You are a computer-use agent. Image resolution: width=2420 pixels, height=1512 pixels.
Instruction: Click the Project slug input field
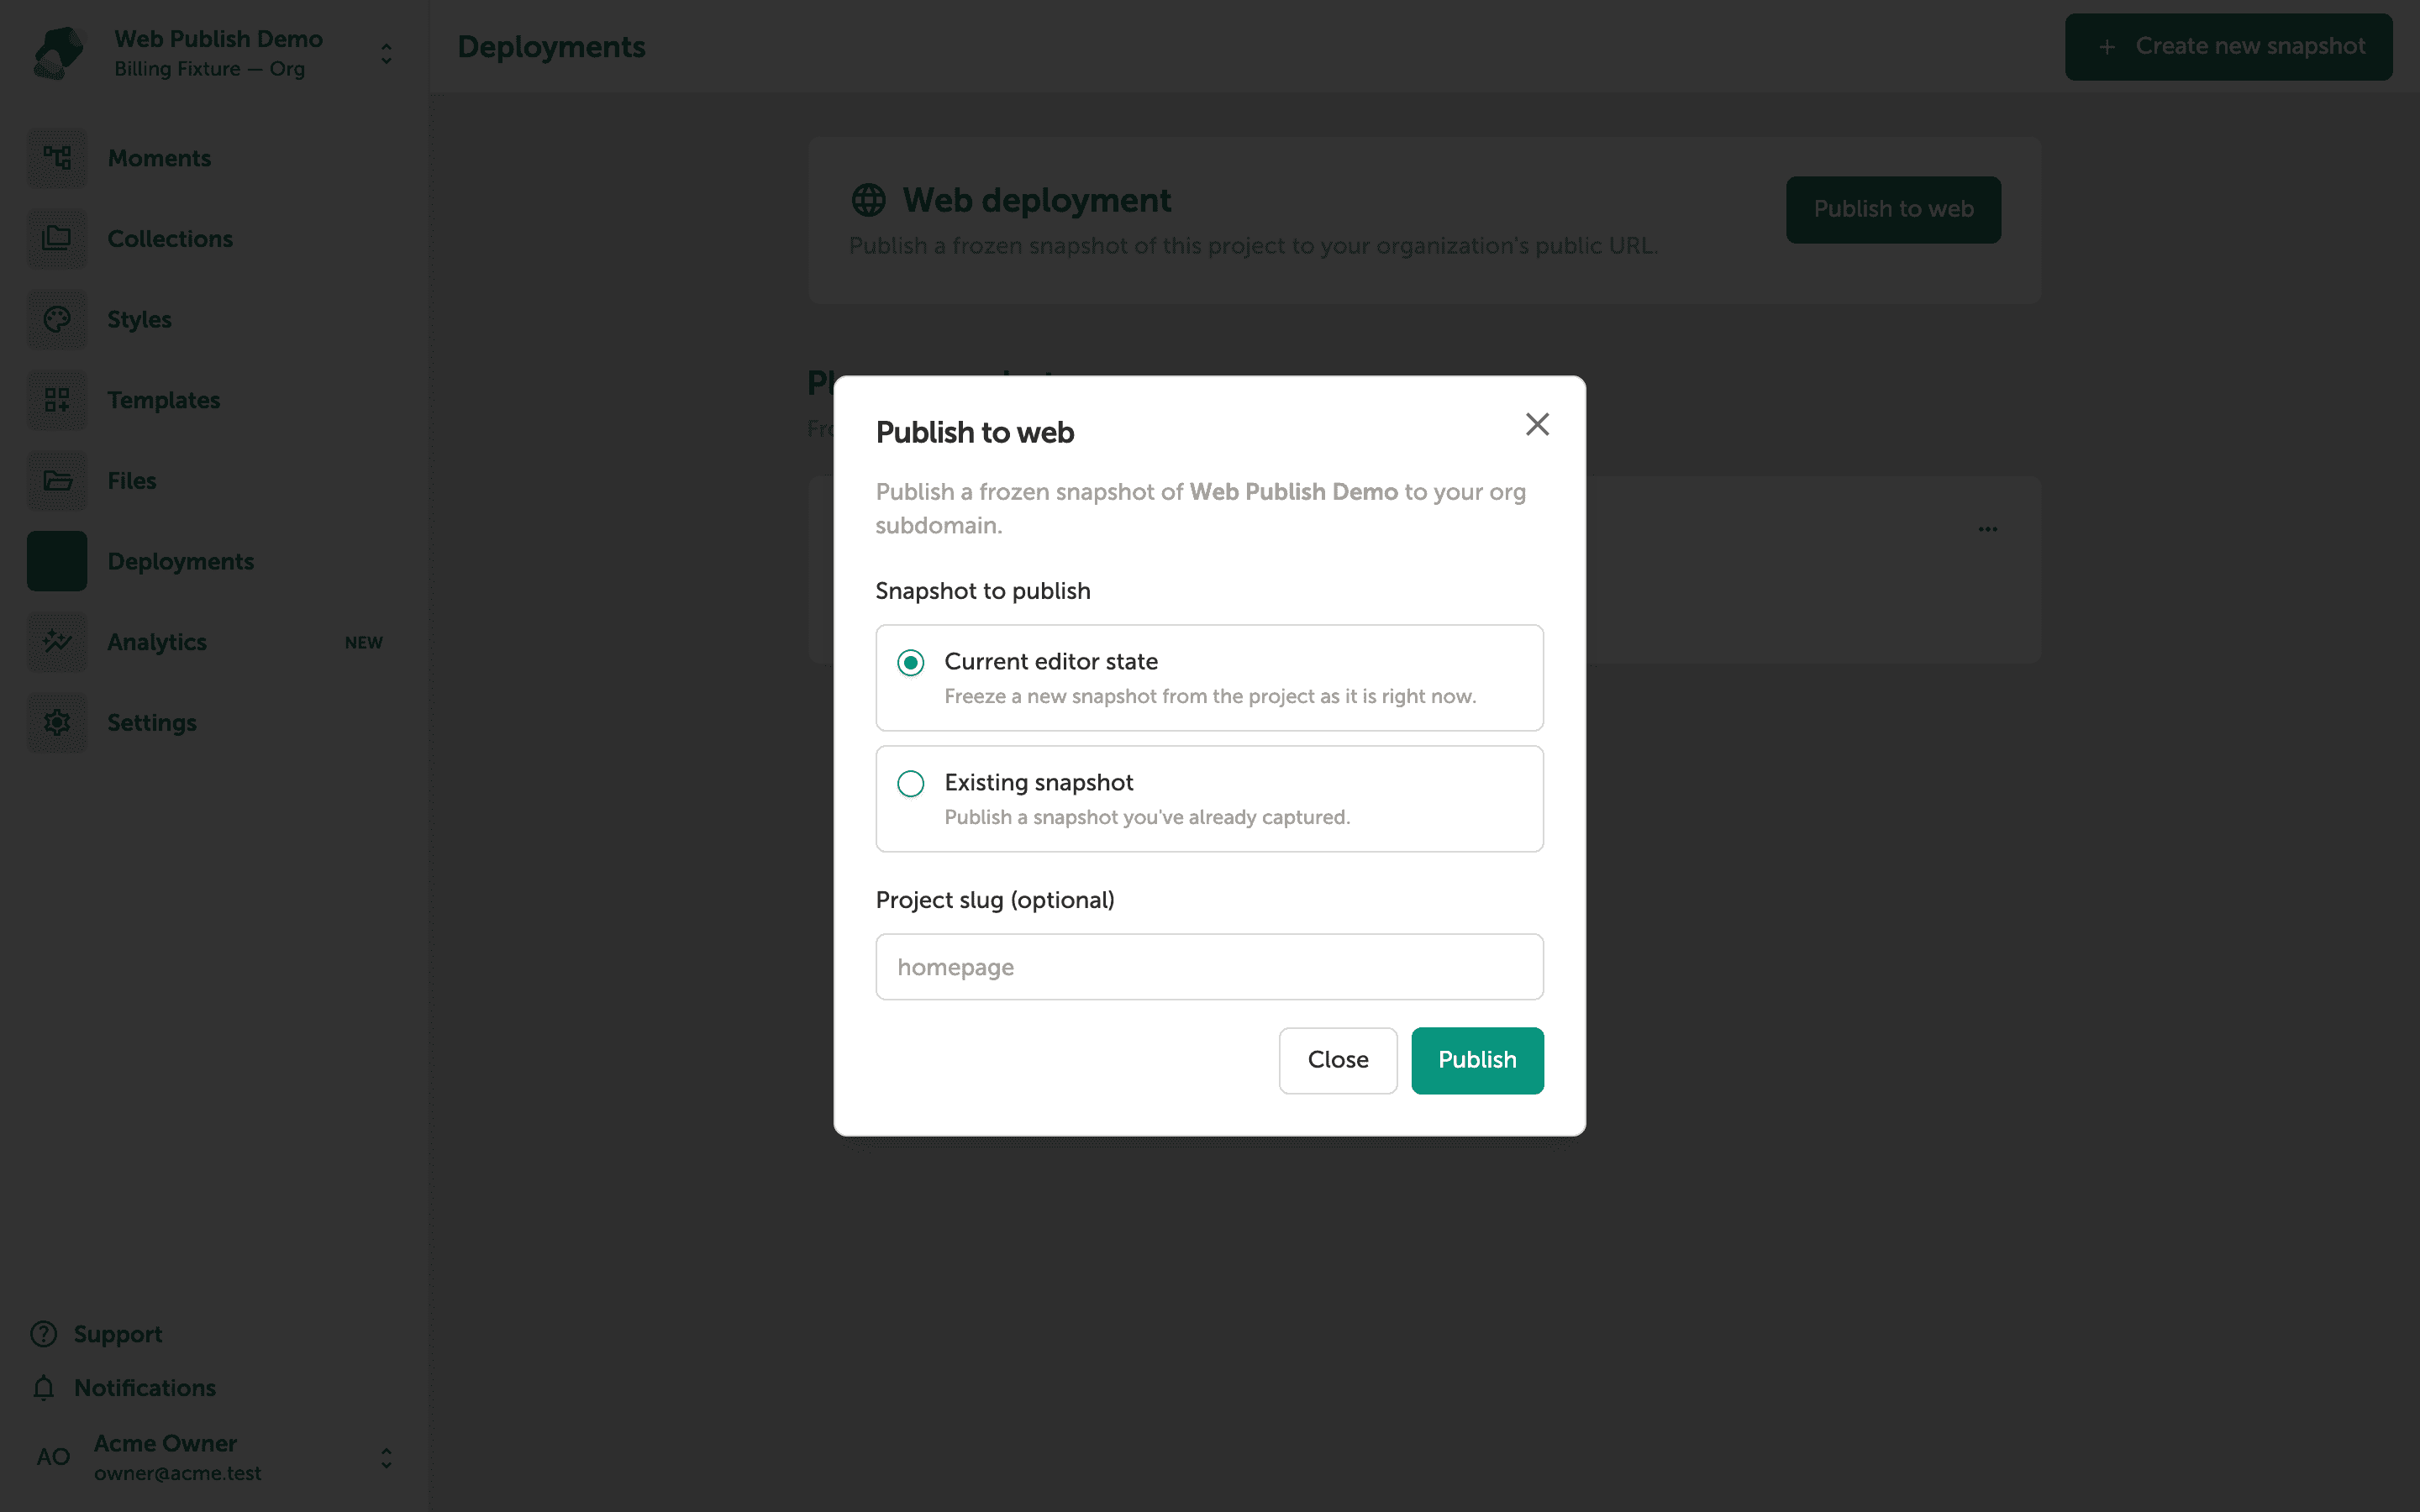[x=1209, y=967]
